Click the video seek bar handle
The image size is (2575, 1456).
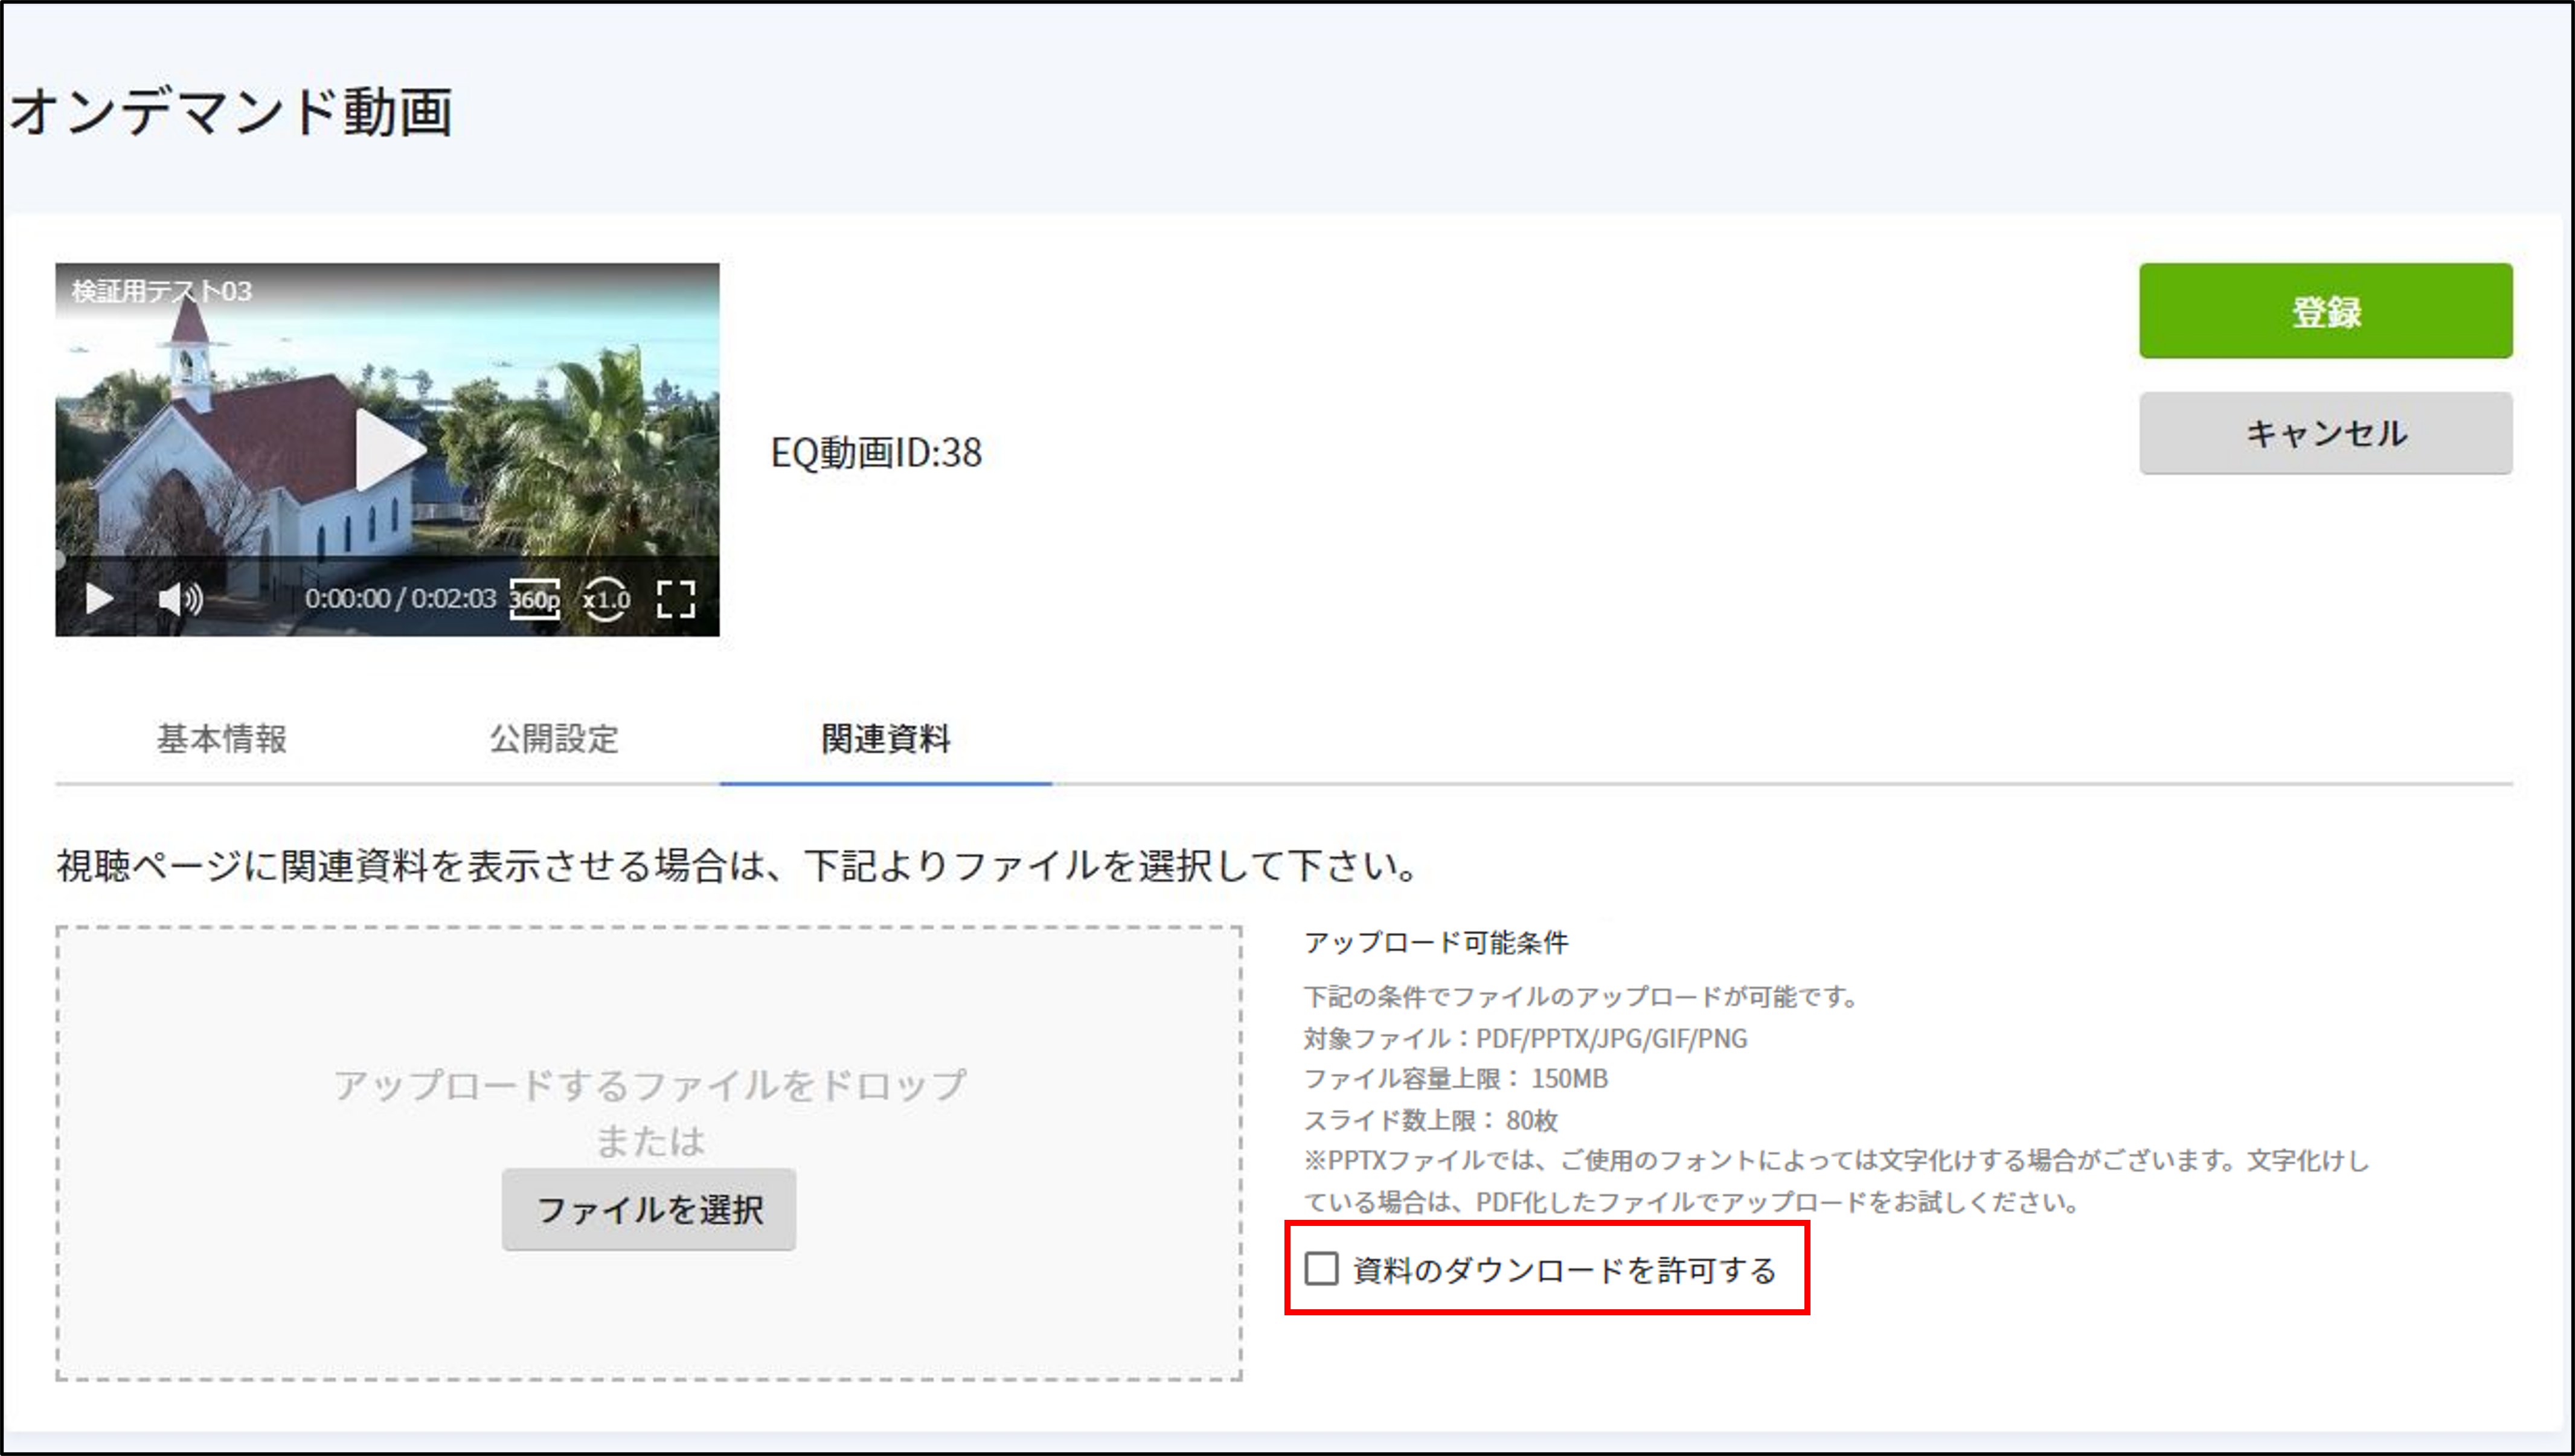[x=60, y=559]
